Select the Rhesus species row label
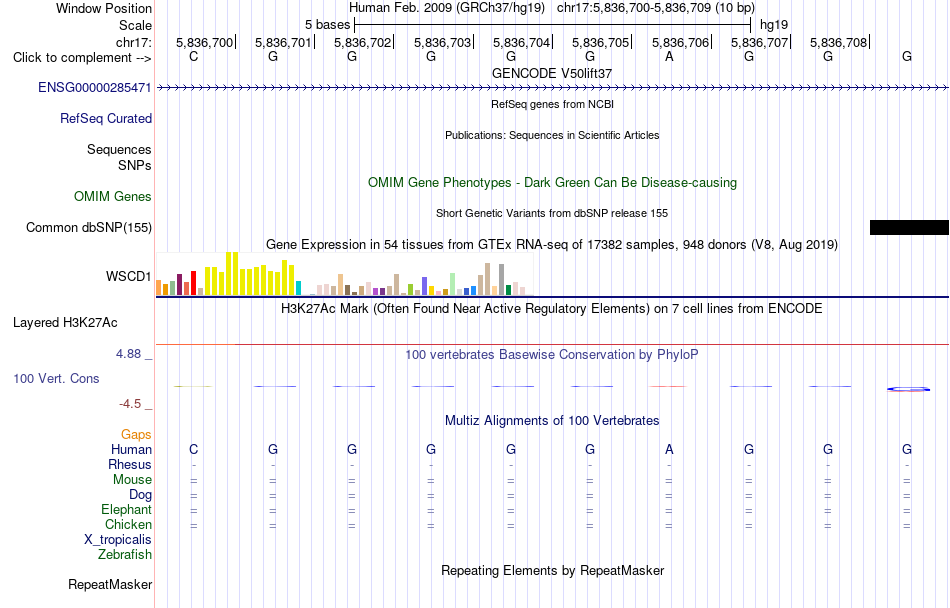This screenshot has height=608, width=950. [x=130, y=464]
